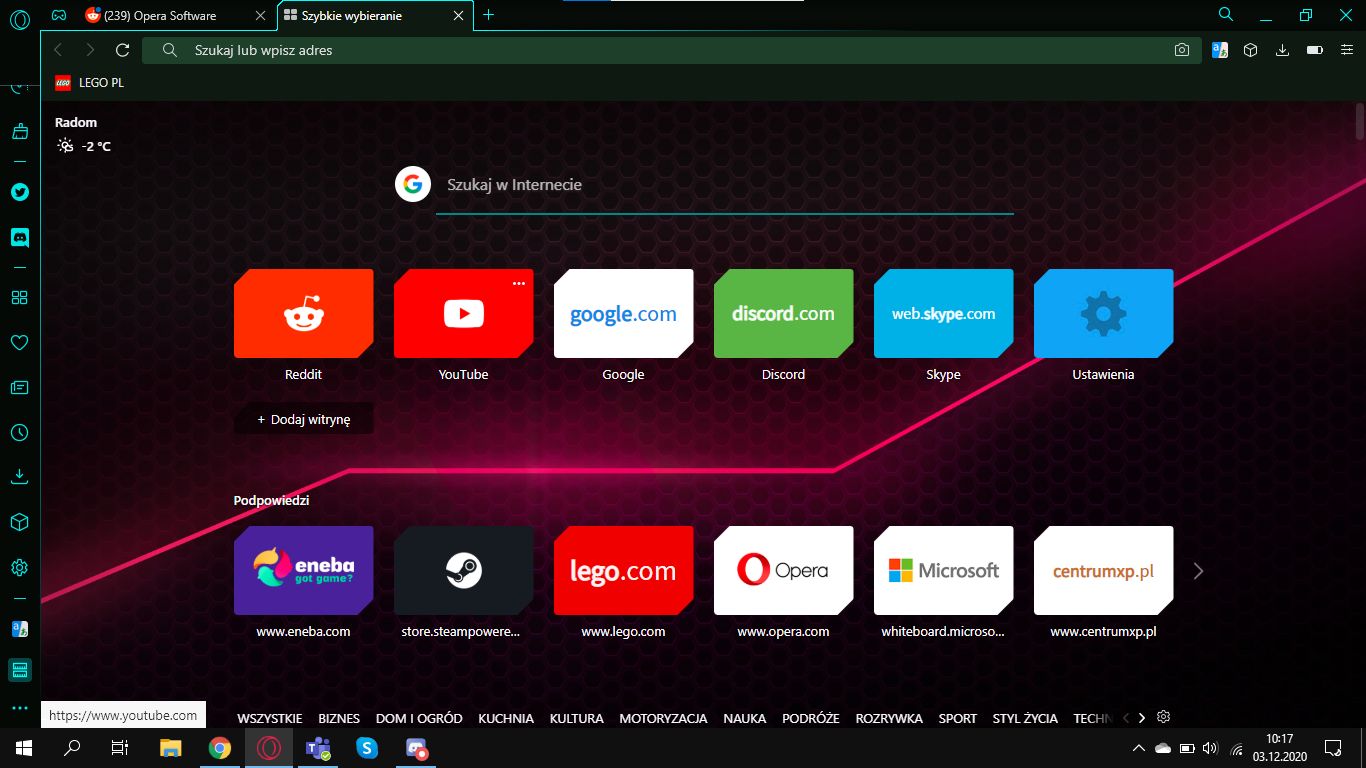Launch Skype from the taskbar
Screen dimensions: 1366x768
pos(367,747)
